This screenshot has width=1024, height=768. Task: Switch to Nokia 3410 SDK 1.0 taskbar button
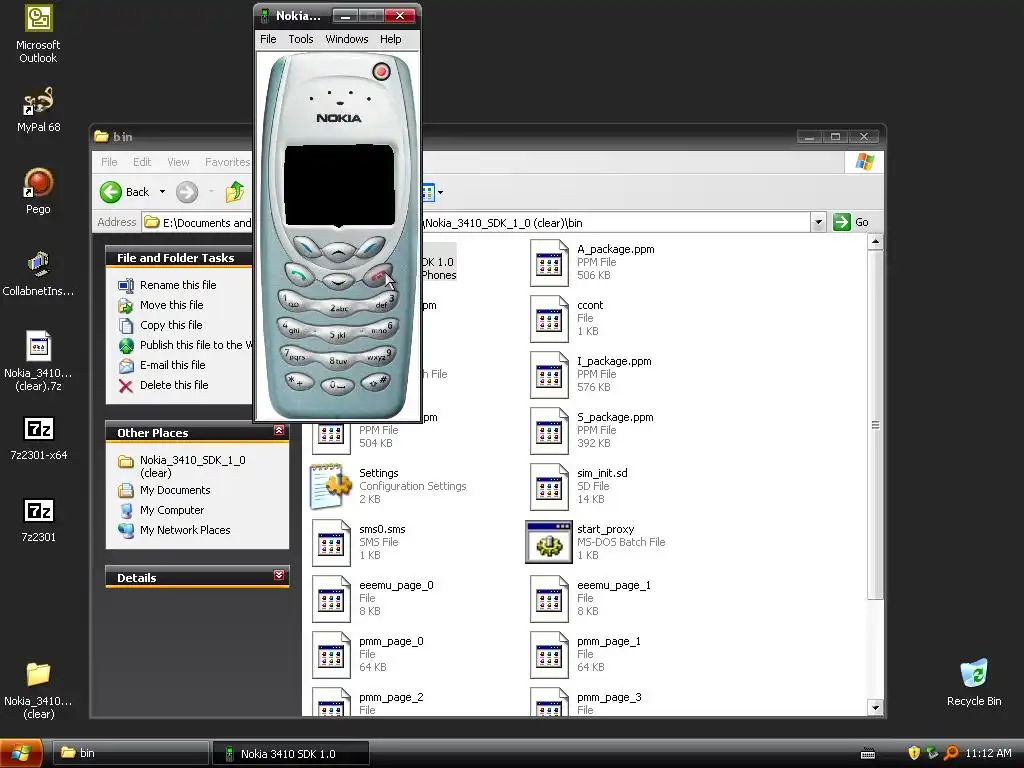[291, 754]
